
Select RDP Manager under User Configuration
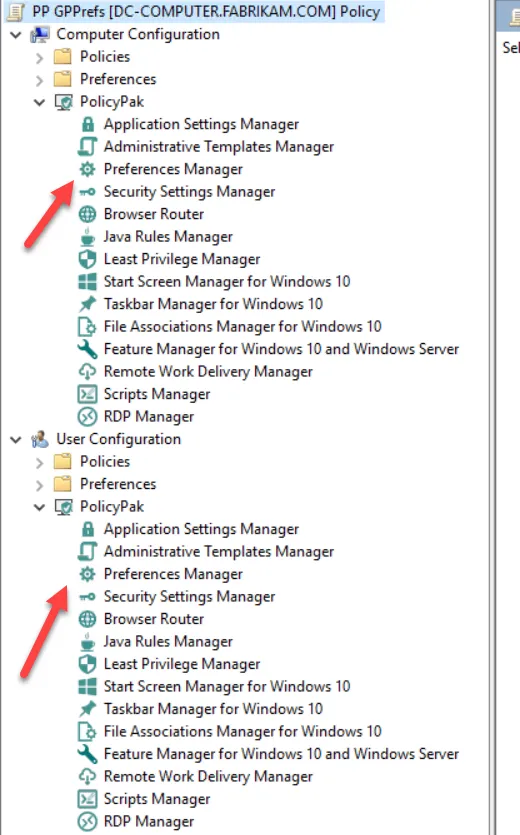coord(149,821)
